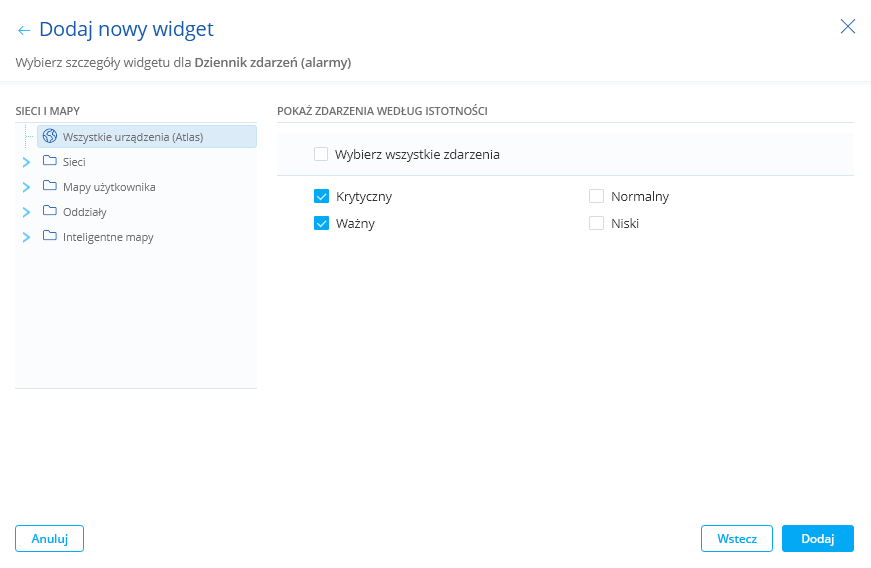Screen dimensions: 871x568
Task: Go back with the Wstecz button
Action: (737, 539)
